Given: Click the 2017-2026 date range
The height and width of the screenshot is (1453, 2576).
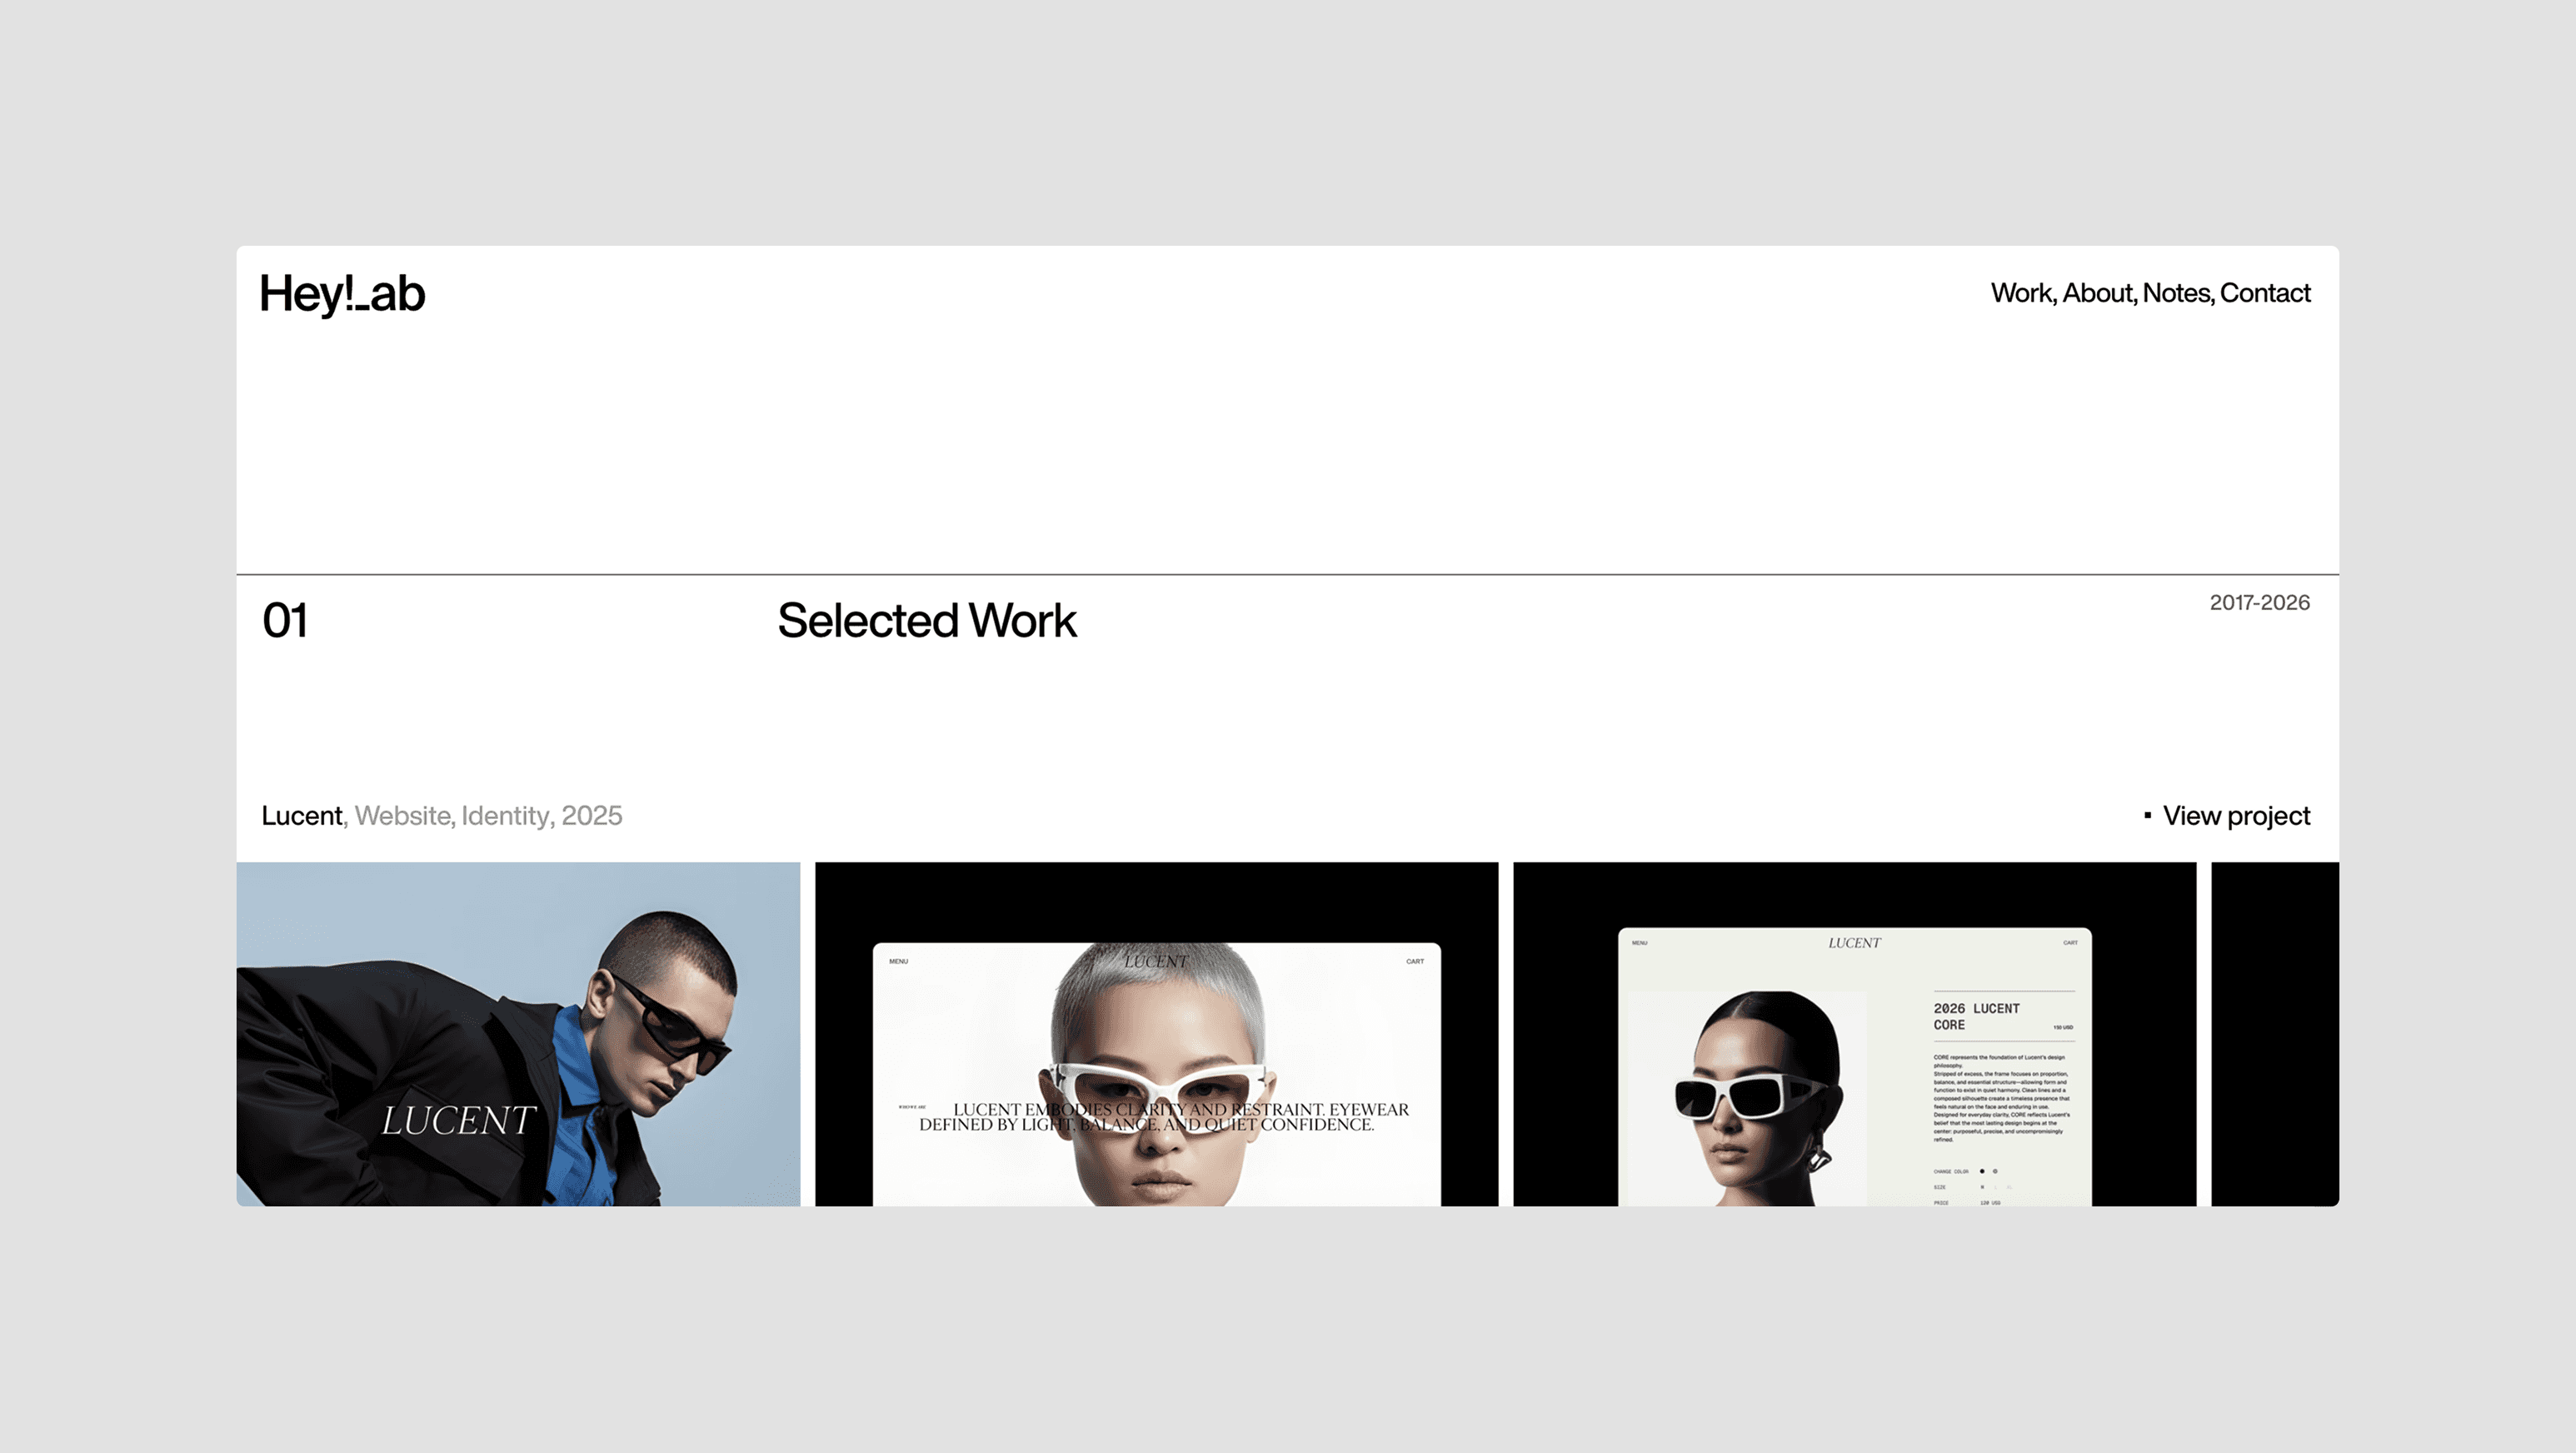Looking at the screenshot, I should tap(2259, 603).
